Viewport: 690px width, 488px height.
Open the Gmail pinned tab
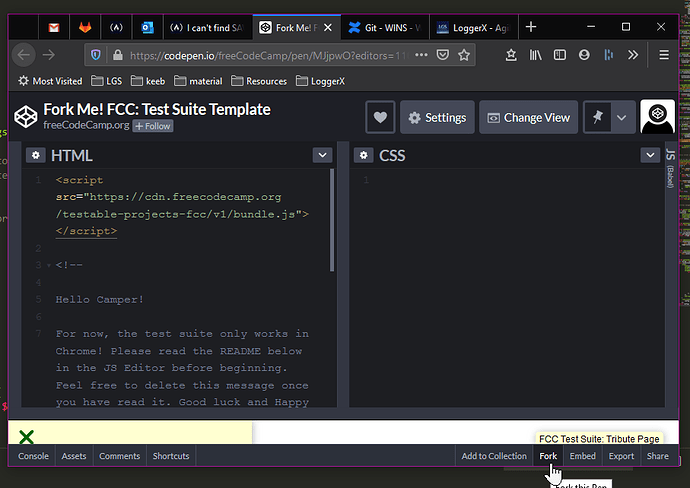54,28
